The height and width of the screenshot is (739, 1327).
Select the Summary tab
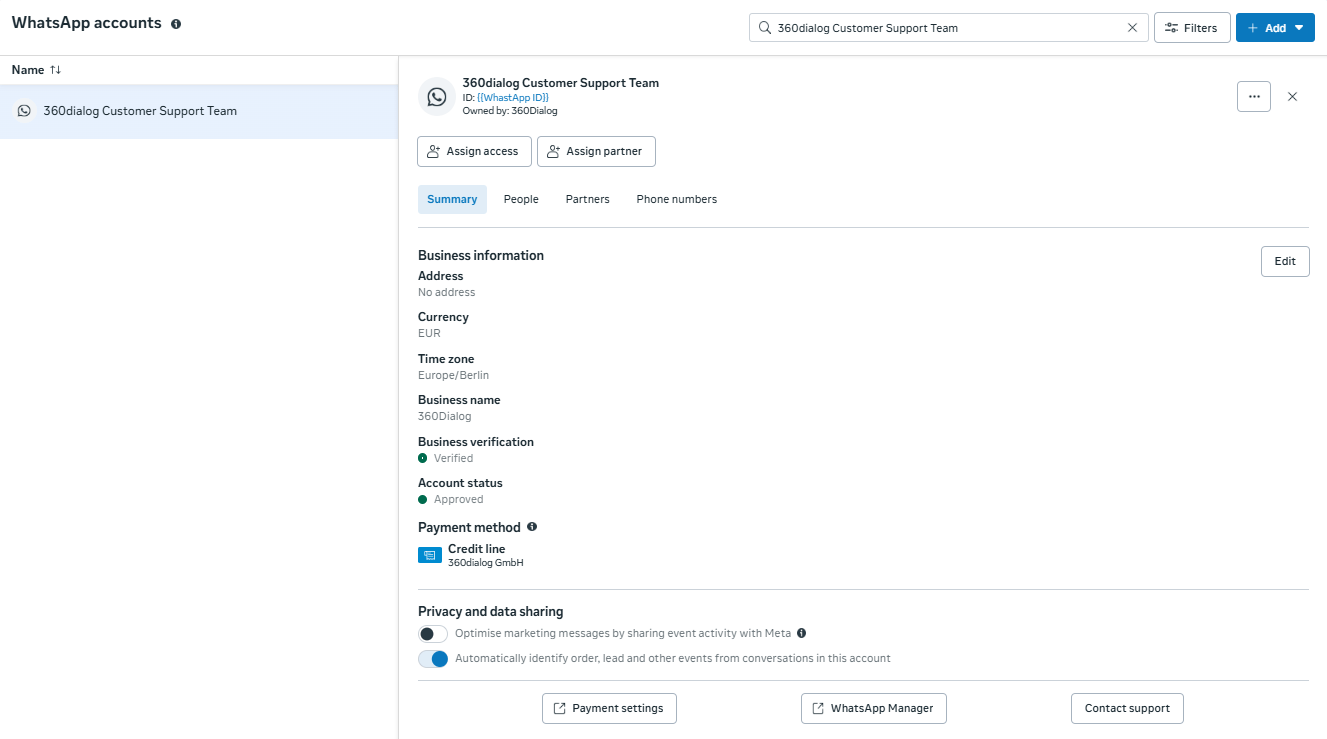452,199
